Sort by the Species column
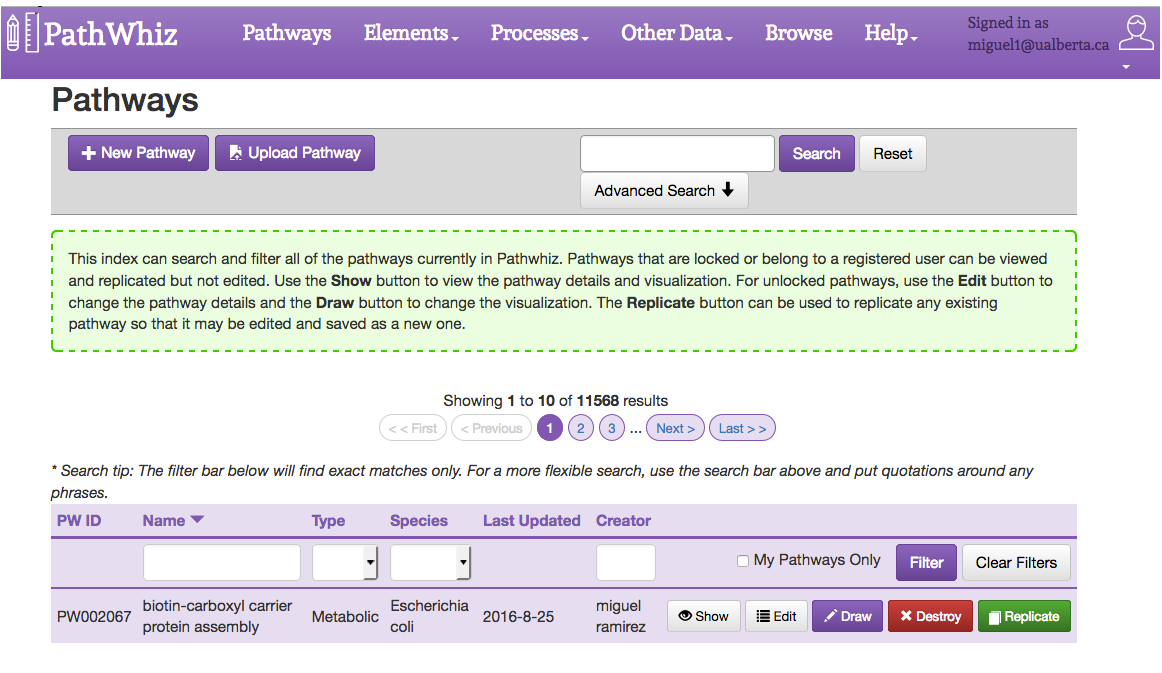Viewport: 1162px width, 673px height. coord(419,520)
